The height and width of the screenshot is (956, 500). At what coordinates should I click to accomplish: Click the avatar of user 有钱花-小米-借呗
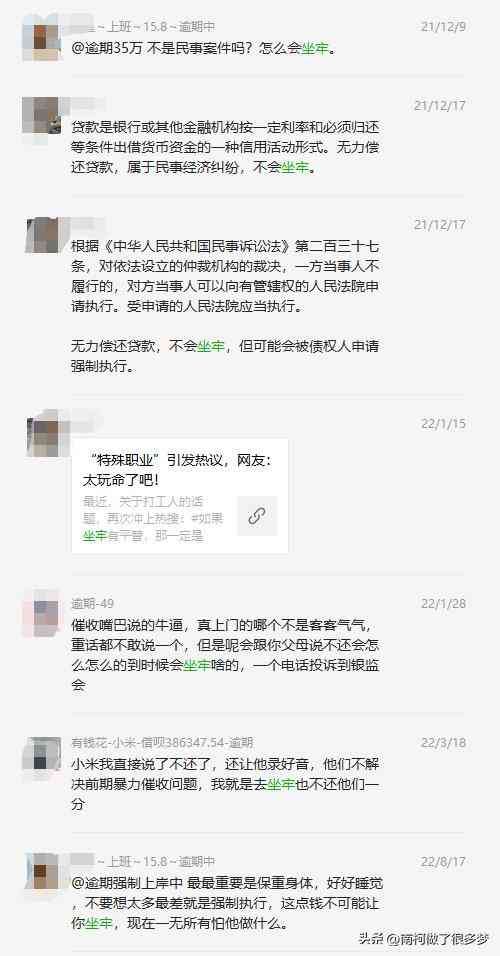[41, 754]
